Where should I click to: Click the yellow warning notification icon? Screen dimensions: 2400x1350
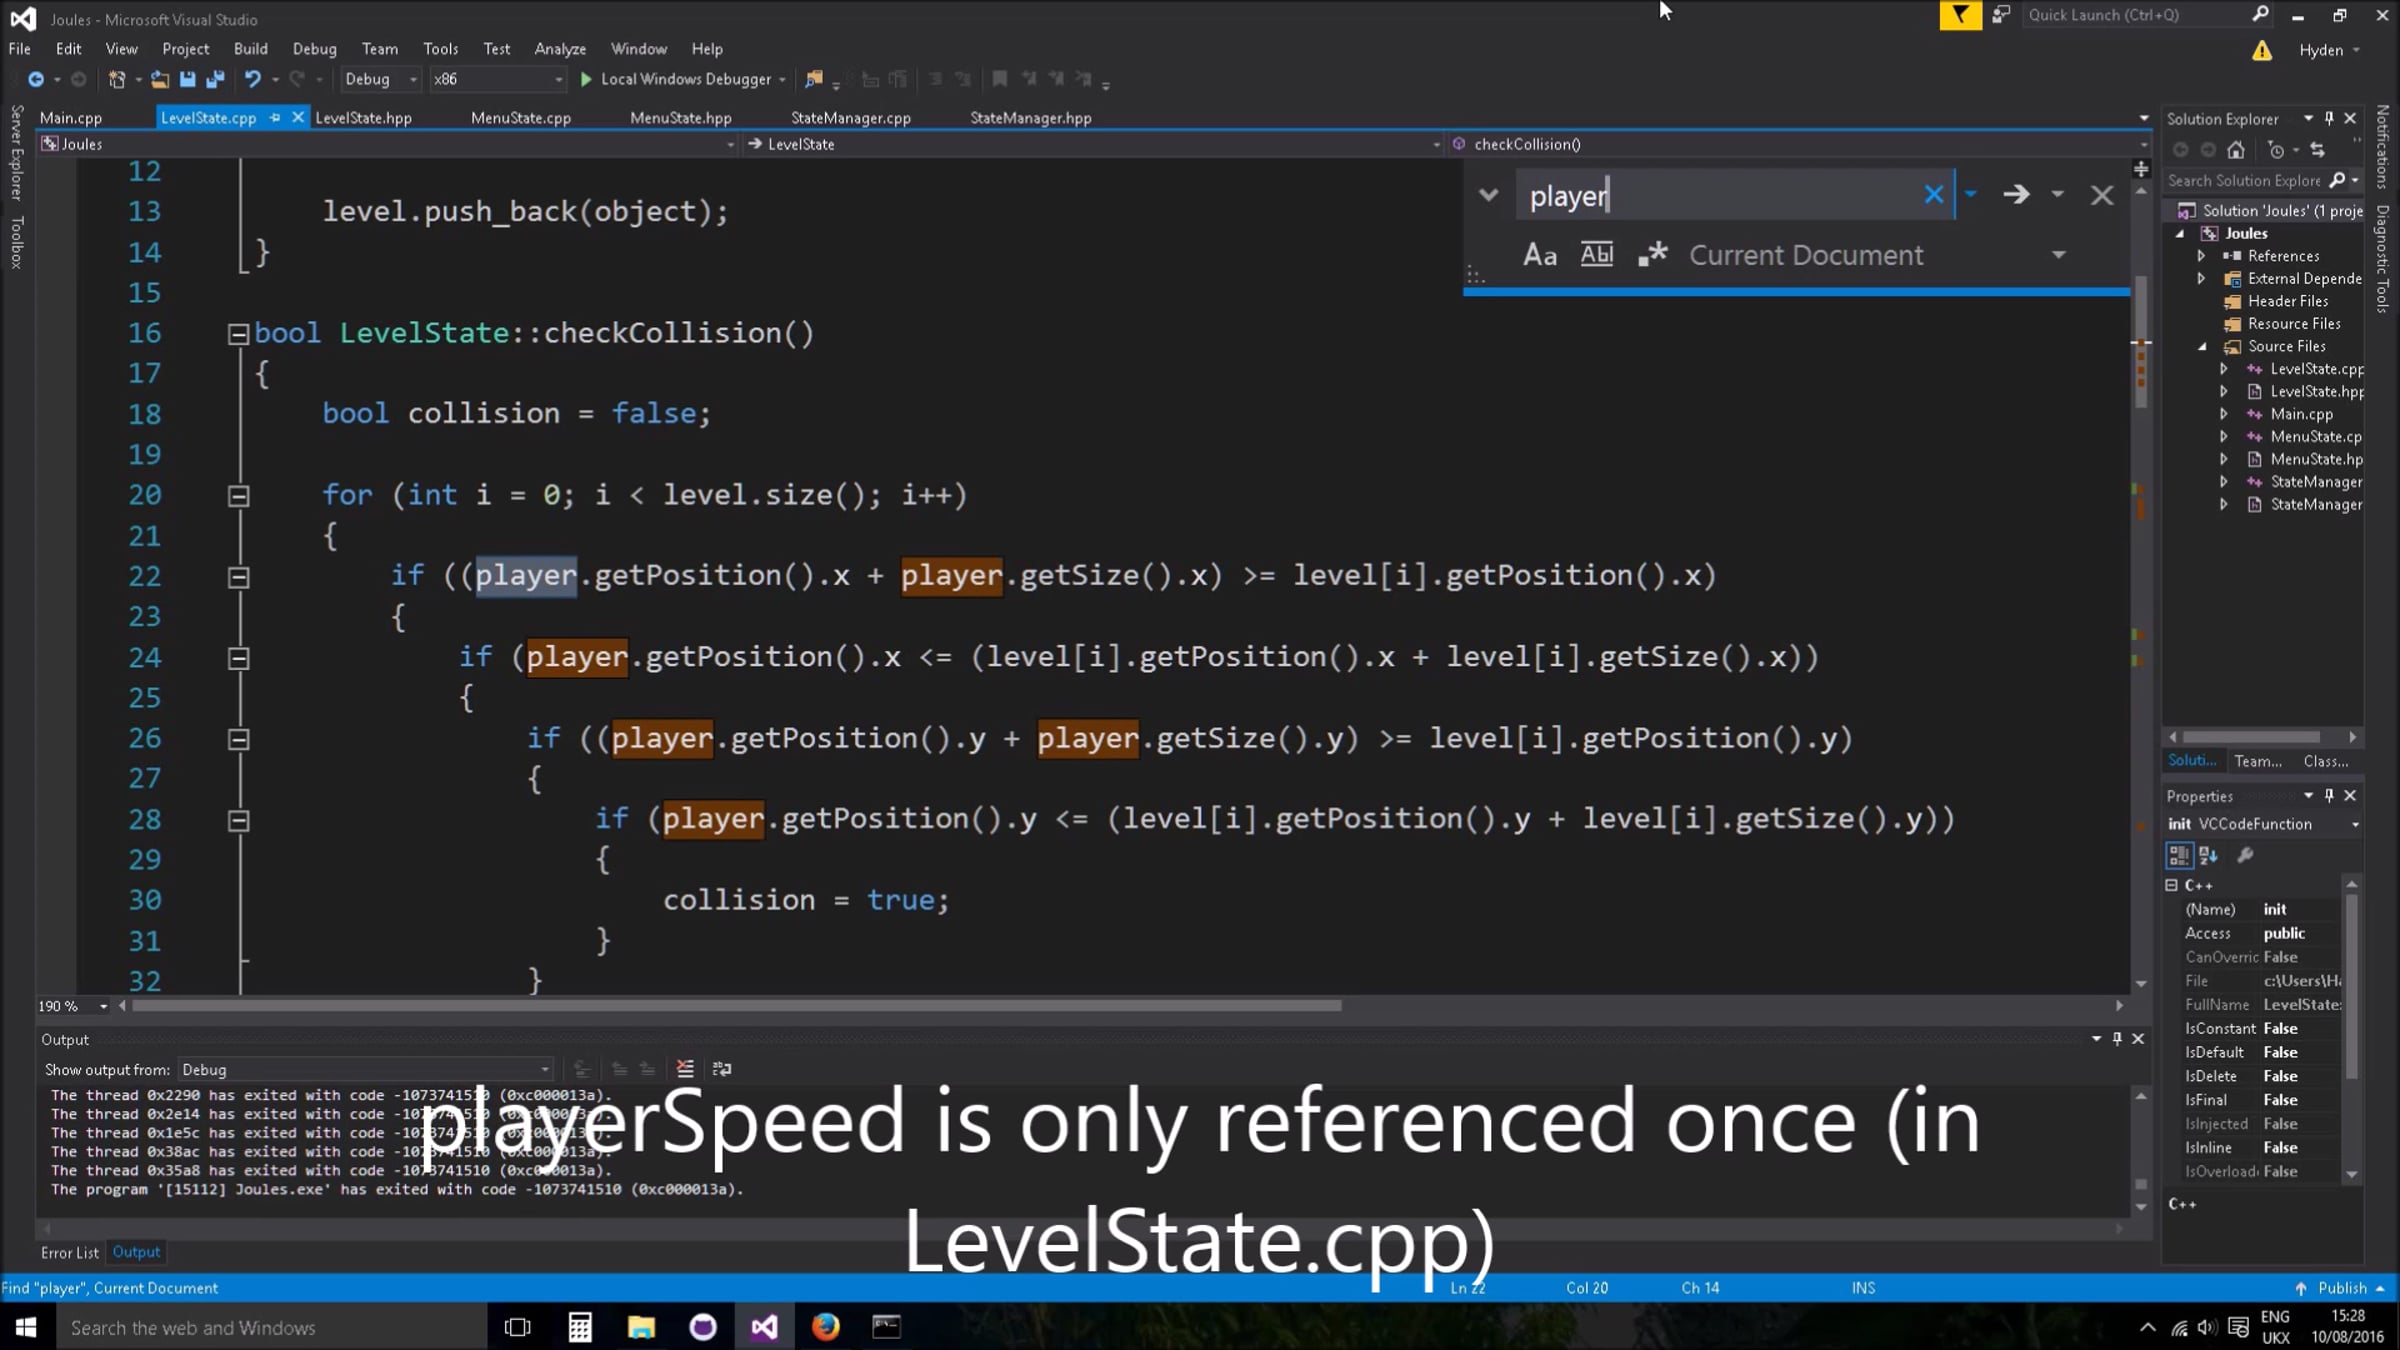(x=2261, y=50)
